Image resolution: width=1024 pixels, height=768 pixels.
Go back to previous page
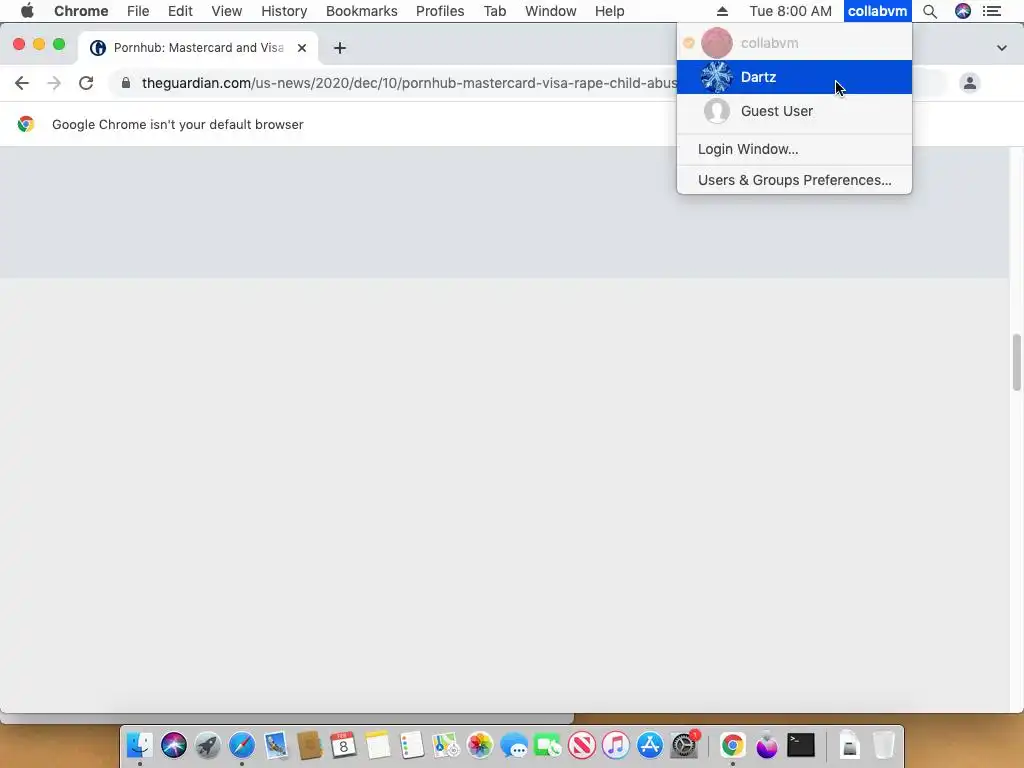(22, 83)
